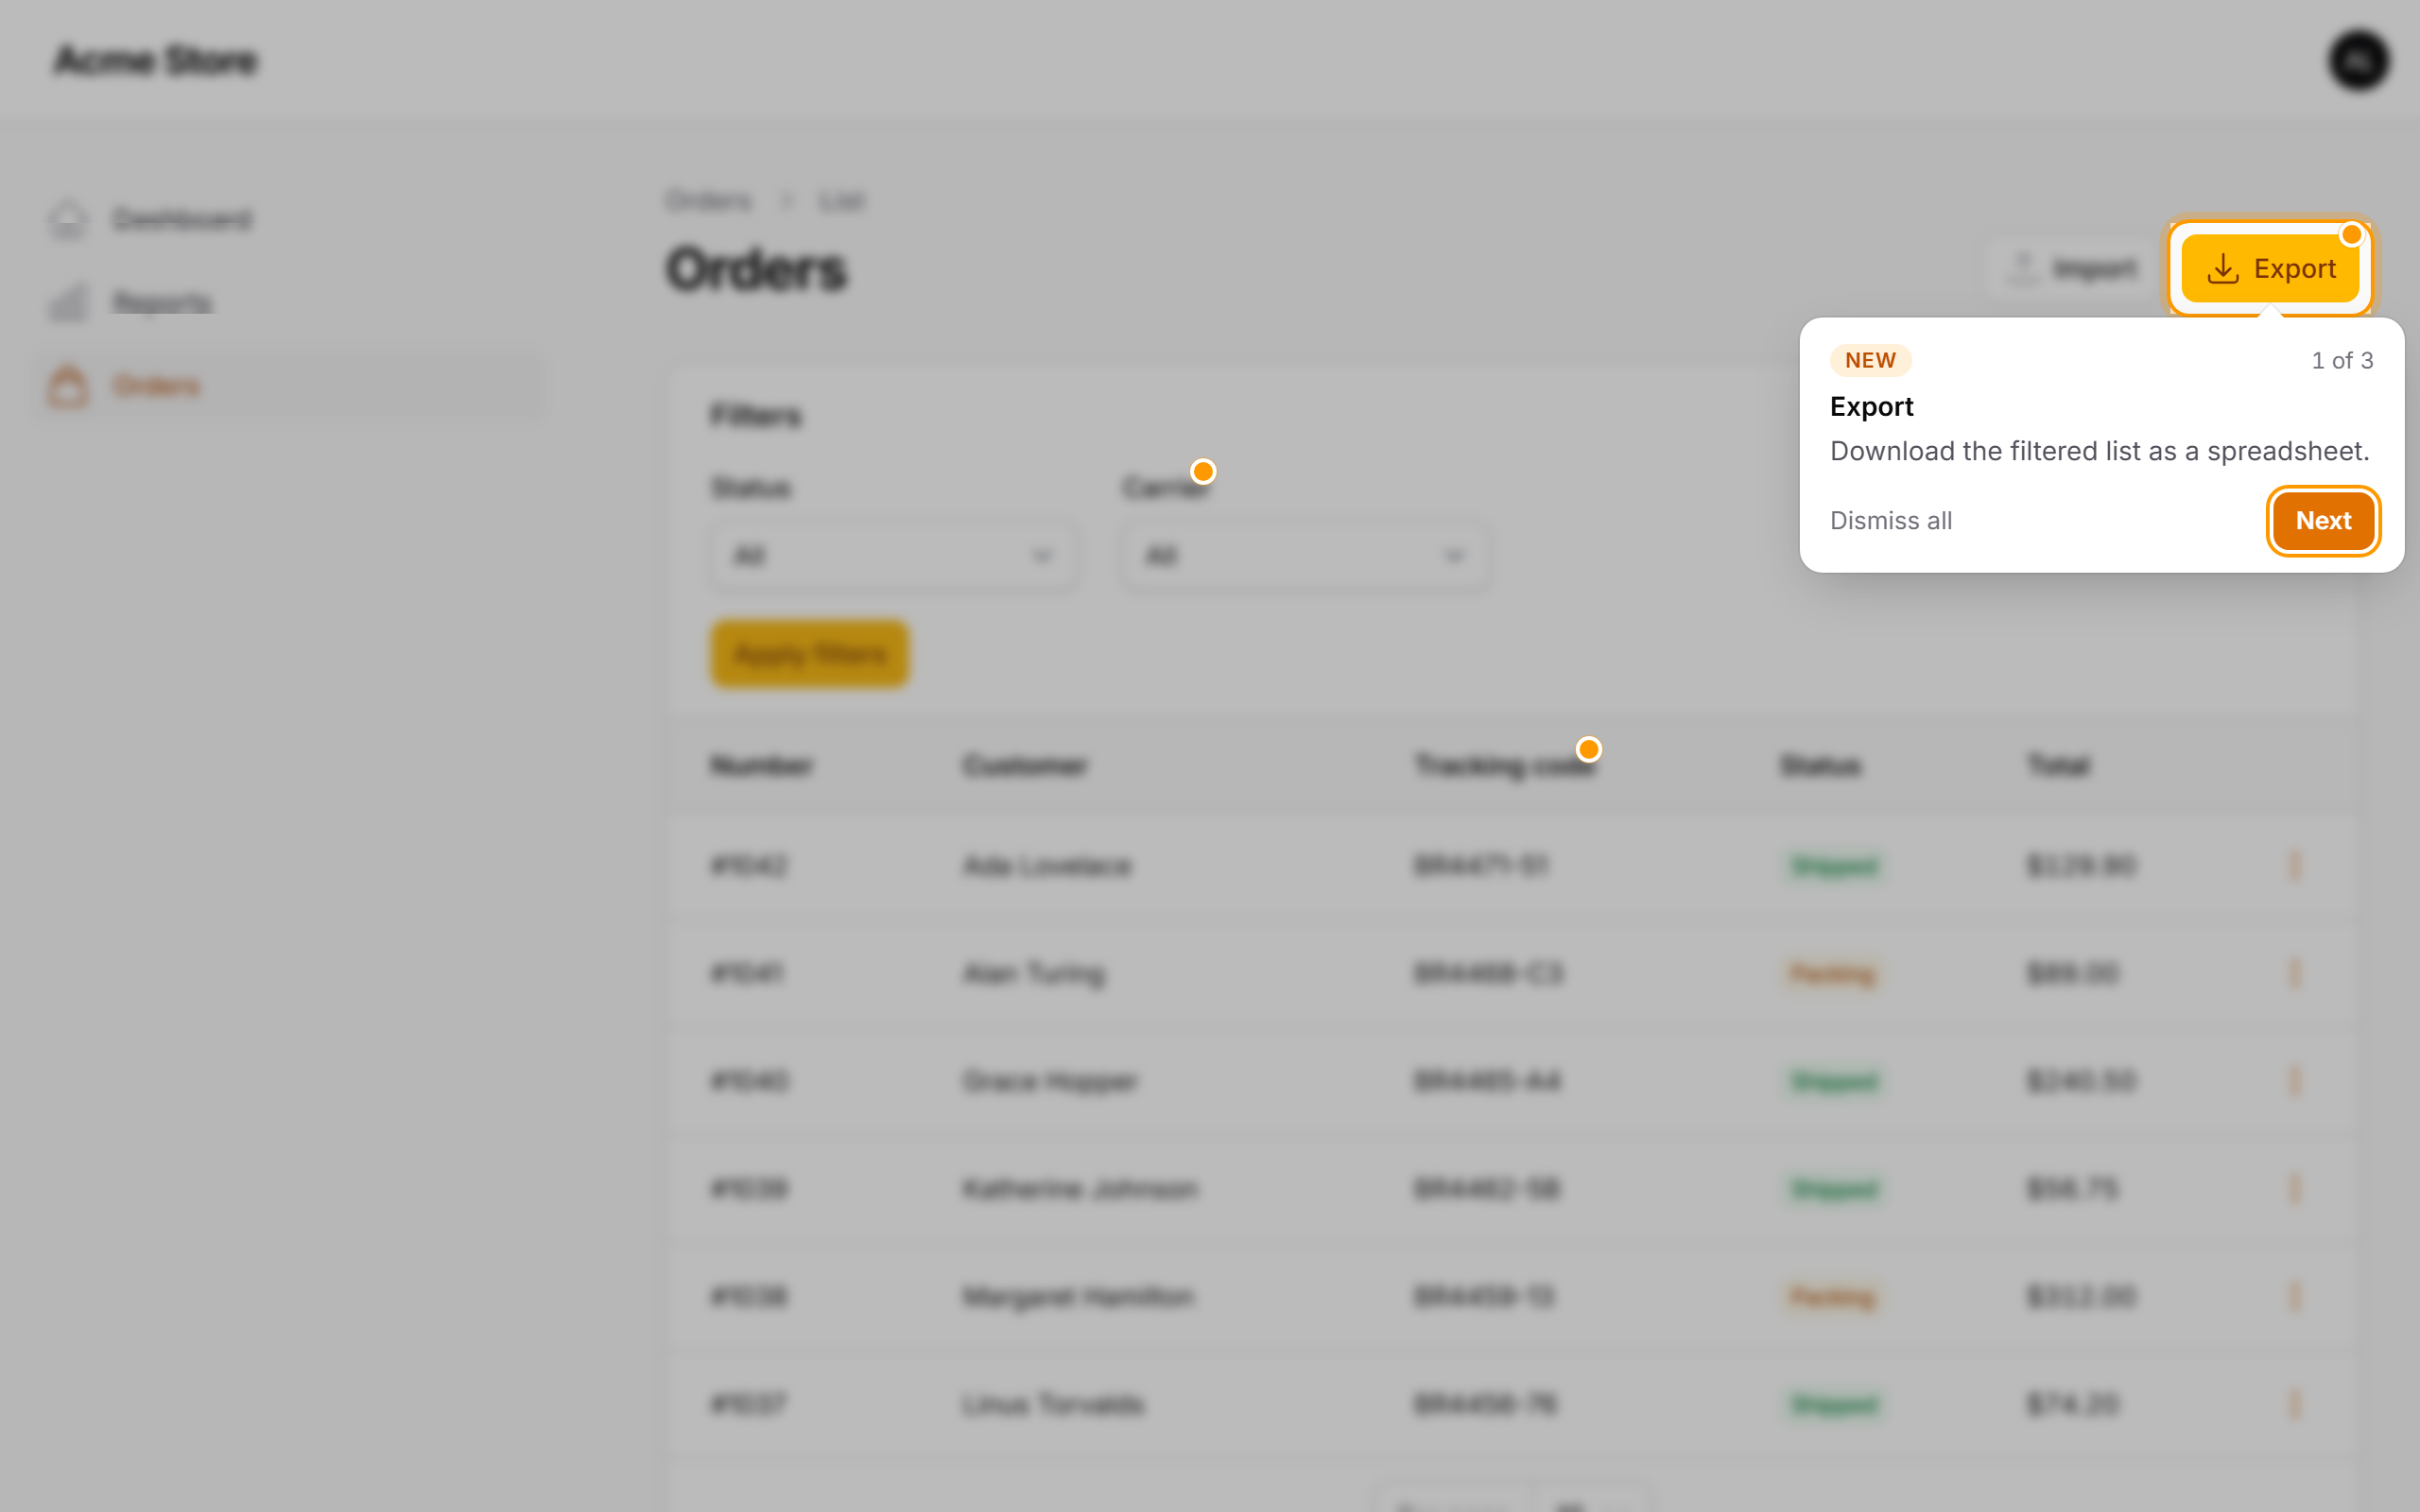Viewport: 2420px width, 1512px height.
Task: Click the highlighted Export button
Action: tap(2269, 268)
